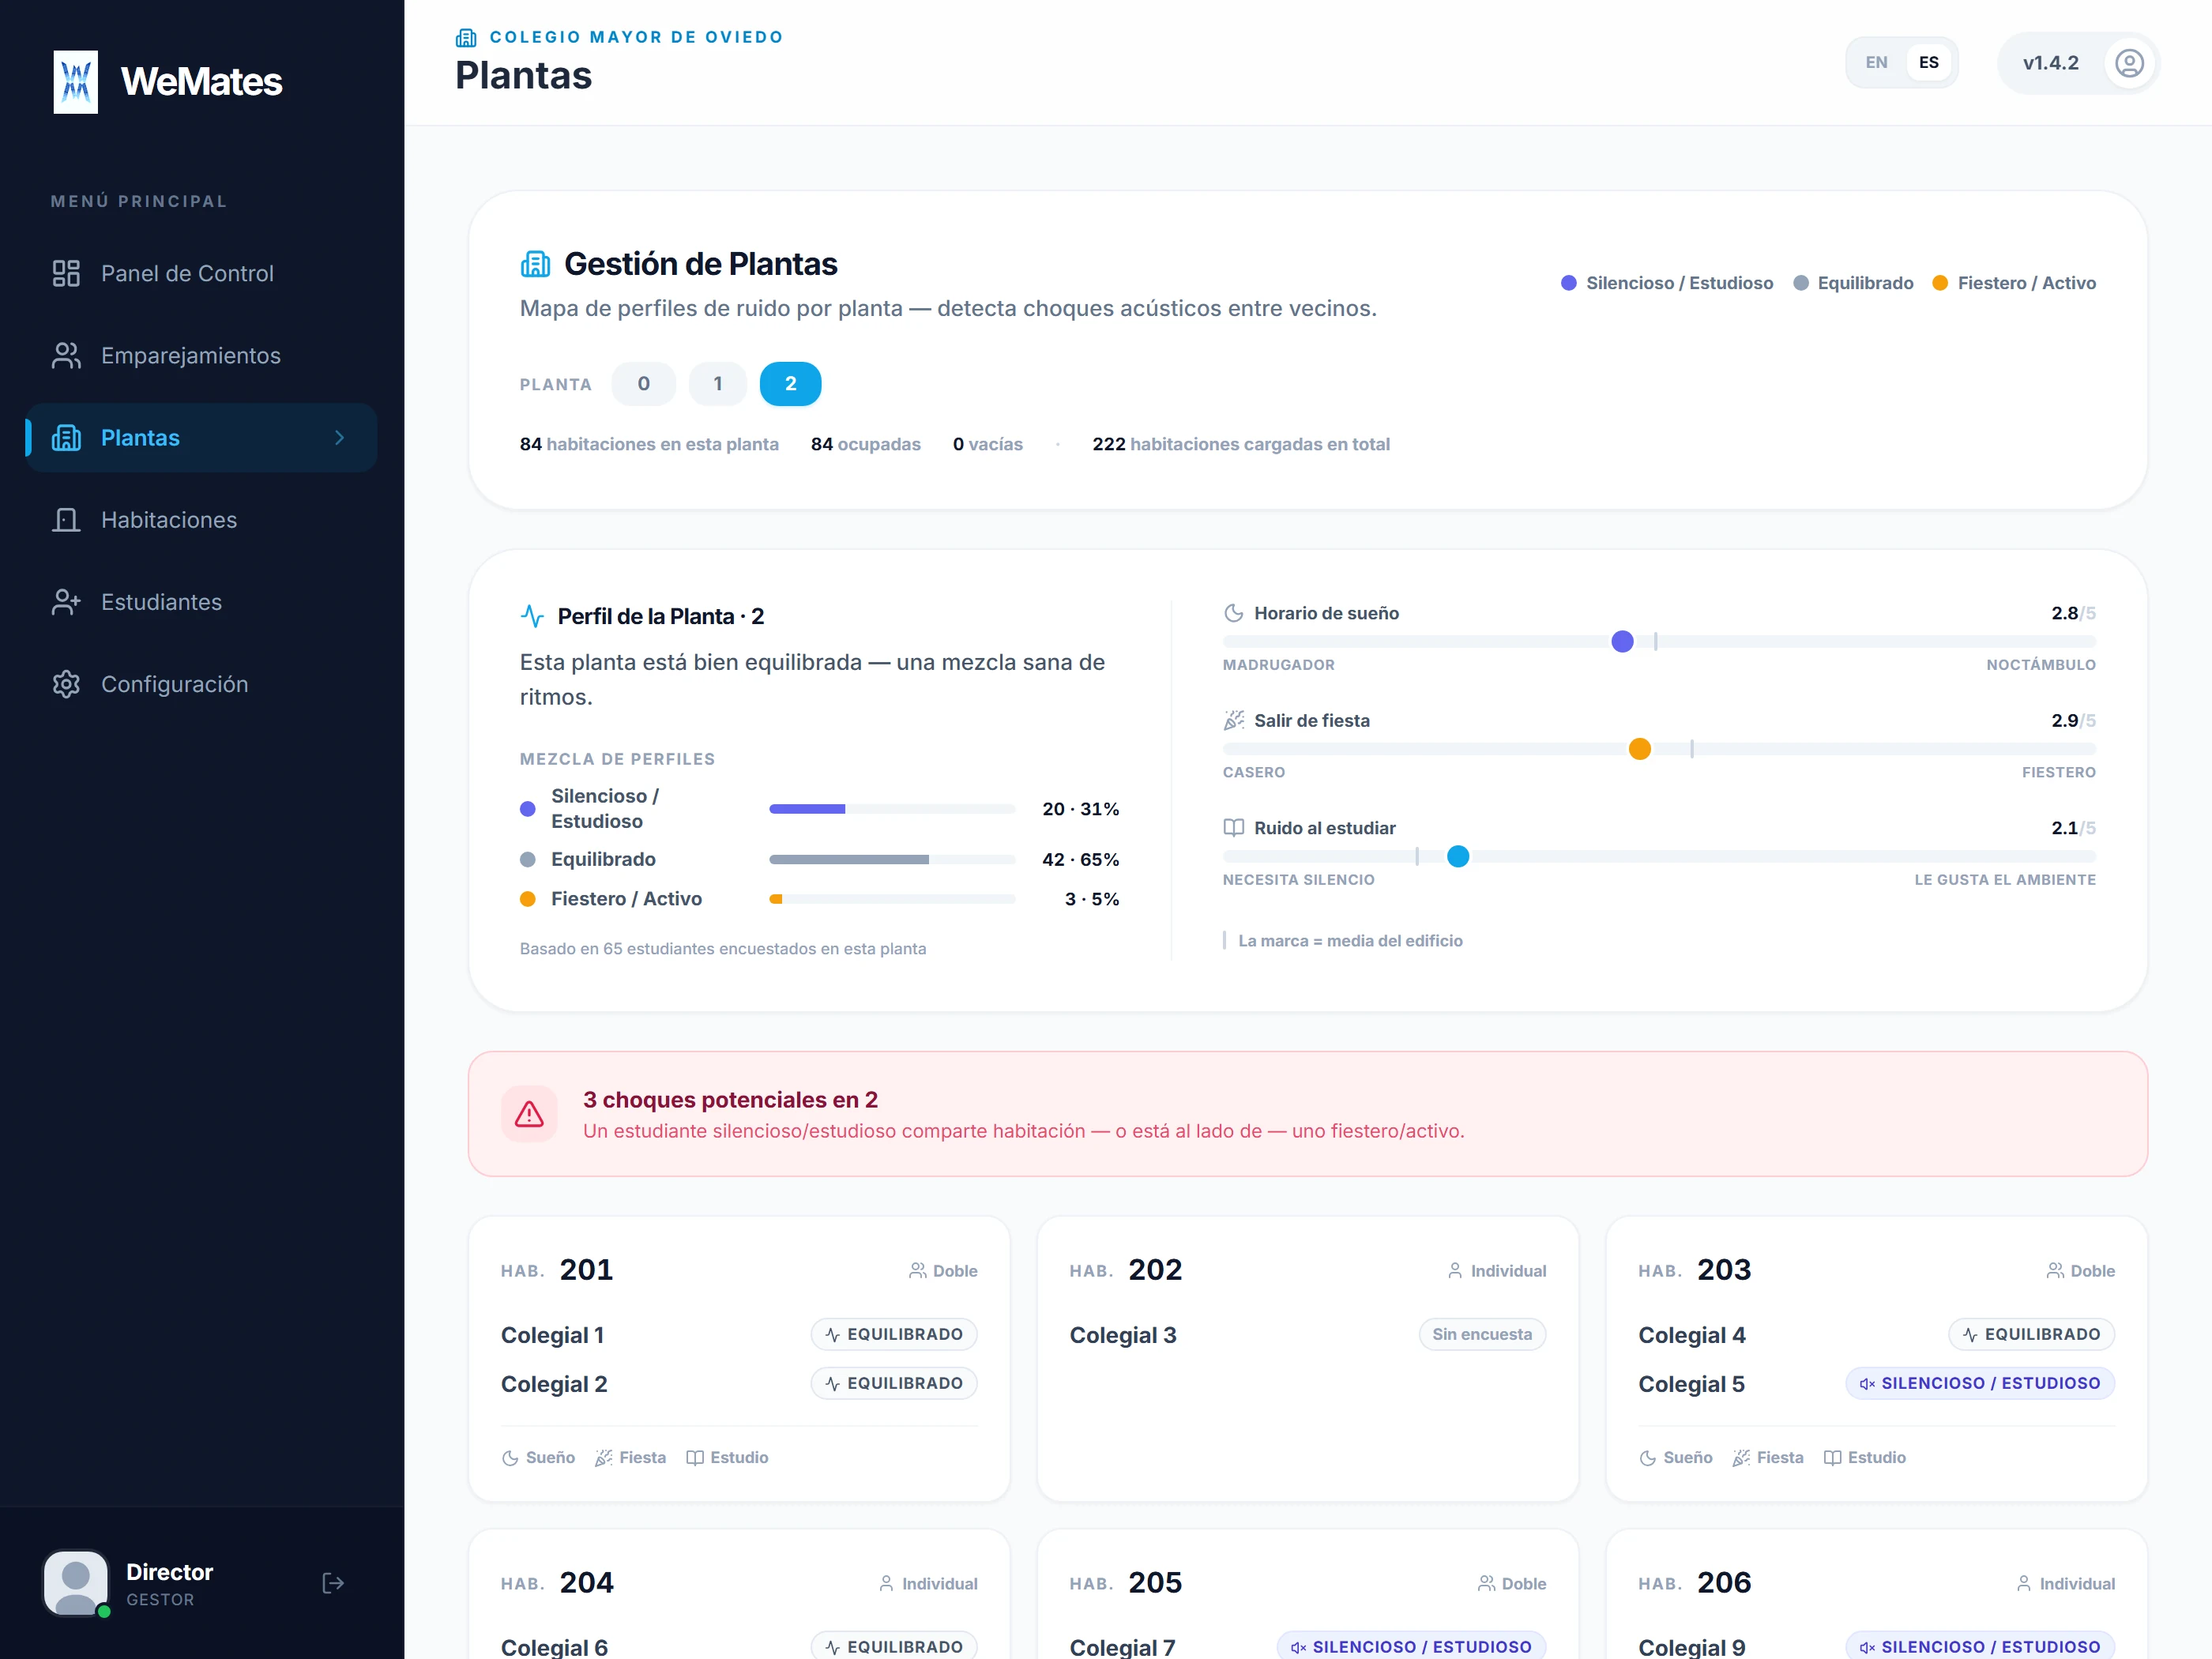Navigate to Habitaciones
Image resolution: width=2212 pixels, height=1659 pixels.
(202, 520)
